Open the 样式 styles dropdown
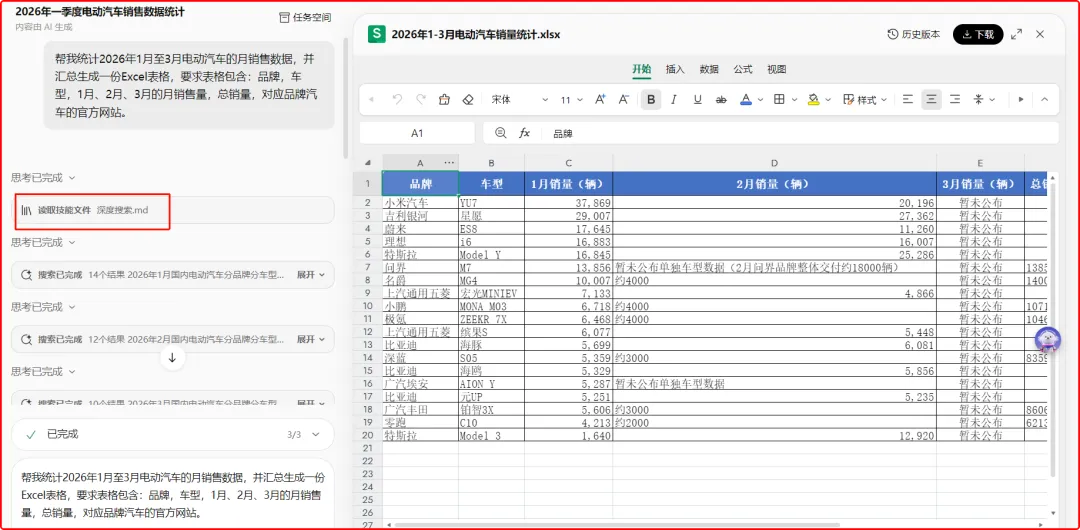The image size is (1080, 530). pos(865,100)
